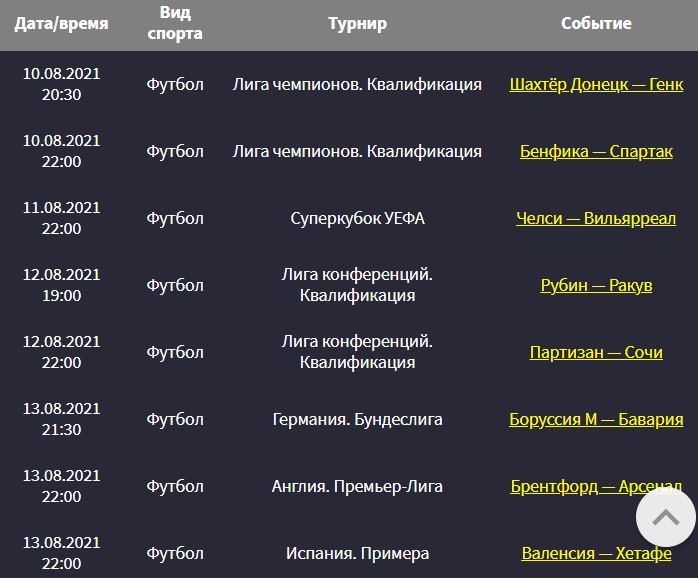Click Суперкубок УЕФА tournament cell
Viewport: 698px width, 578px height.
(x=357, y=218)
